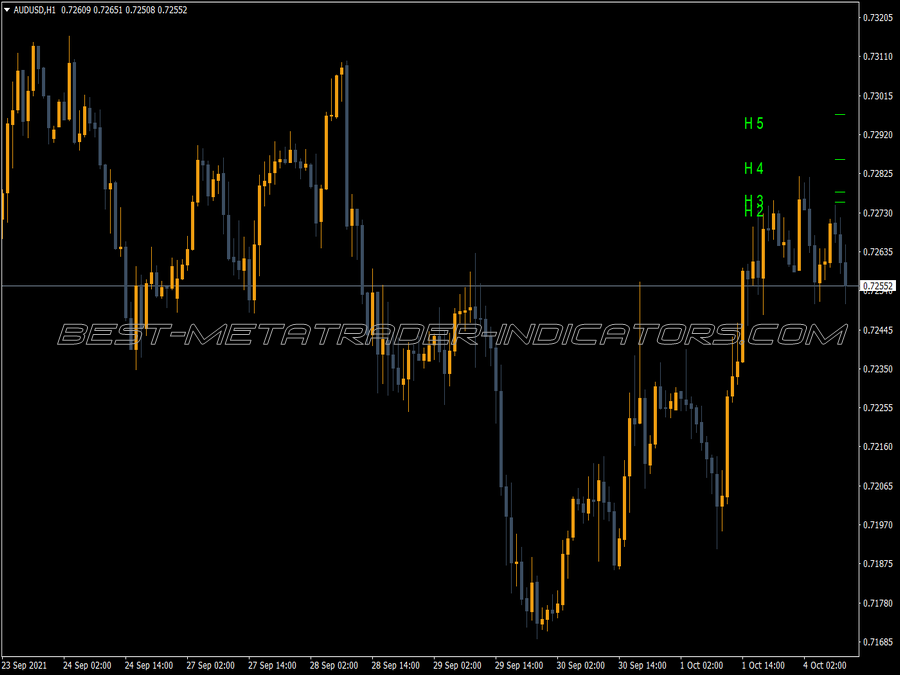This screenshot has width=900, height=675.
Task: Click price scale value 0.71970
Action: point(878,525)
